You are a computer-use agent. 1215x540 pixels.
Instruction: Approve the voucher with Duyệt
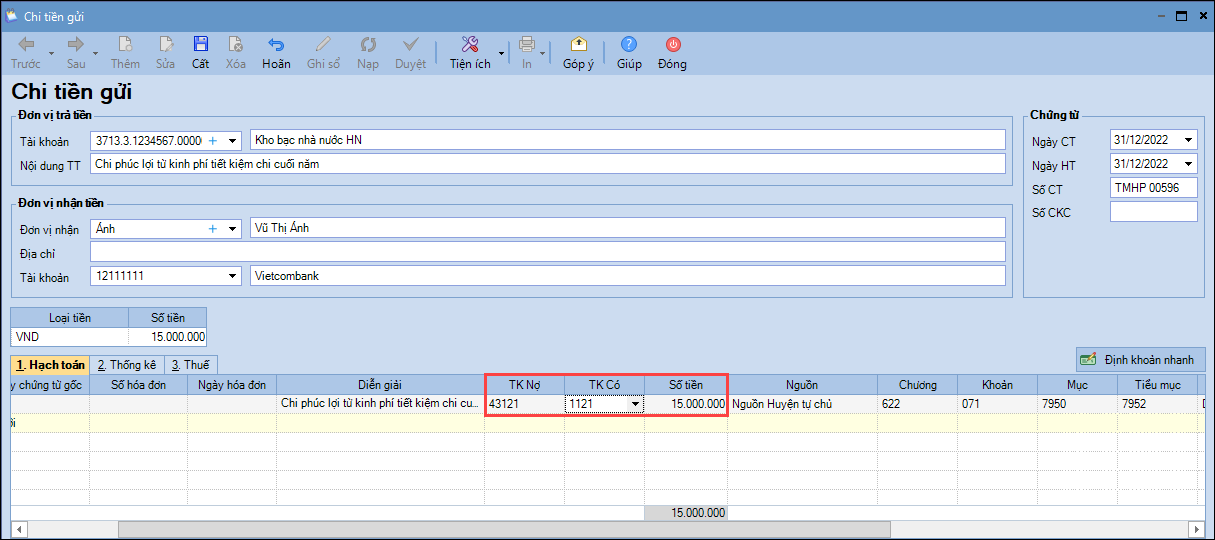click(410, 53)
